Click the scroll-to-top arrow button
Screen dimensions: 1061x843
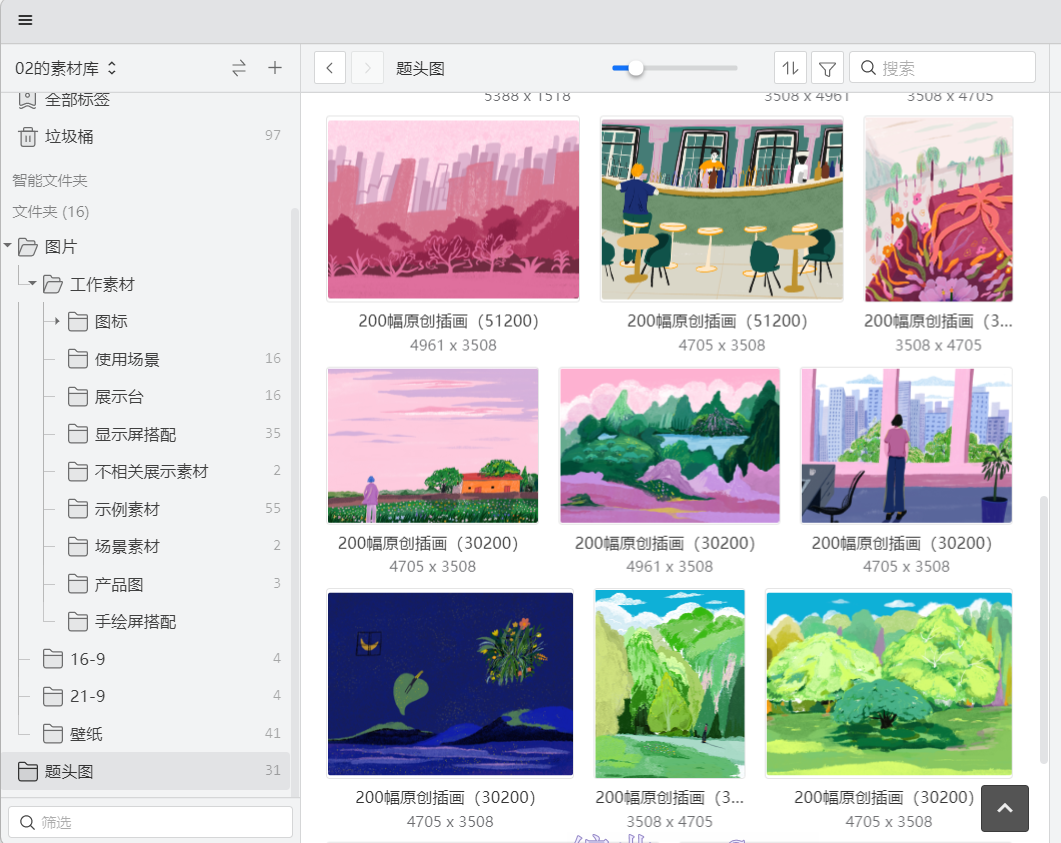(1005, 808)
